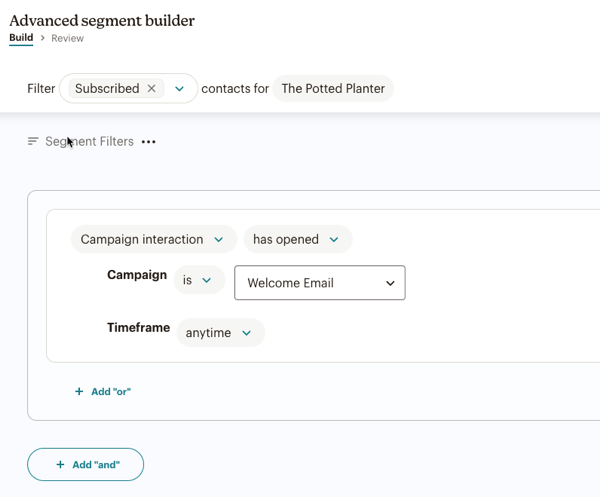Go to the Review breadcrumb step
This screenshot has height=497, width=600.
point(68,38)
